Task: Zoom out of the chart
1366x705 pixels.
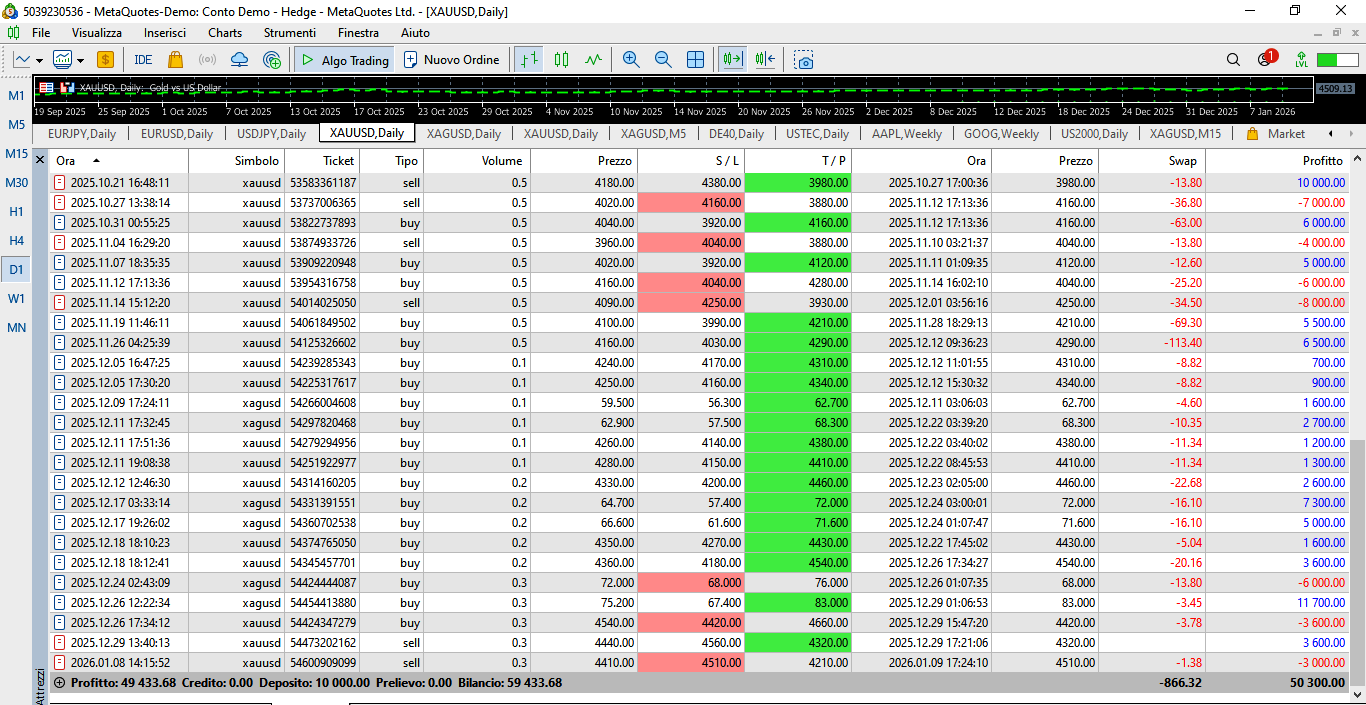Action: 663,60
